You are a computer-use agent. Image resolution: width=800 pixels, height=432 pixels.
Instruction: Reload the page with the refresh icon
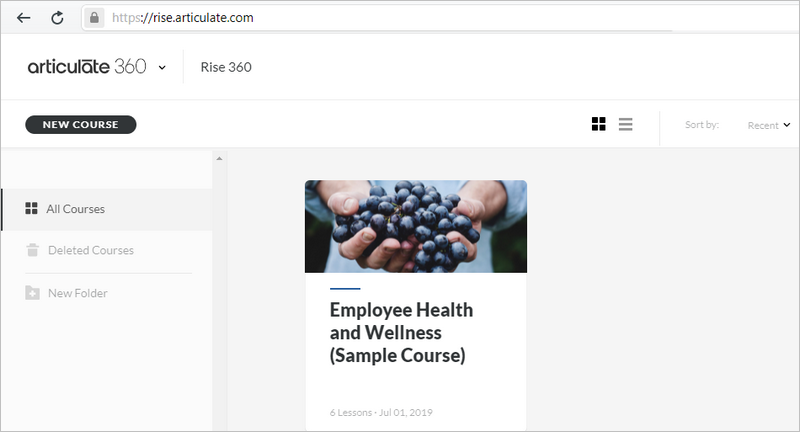tap(57, 18)
